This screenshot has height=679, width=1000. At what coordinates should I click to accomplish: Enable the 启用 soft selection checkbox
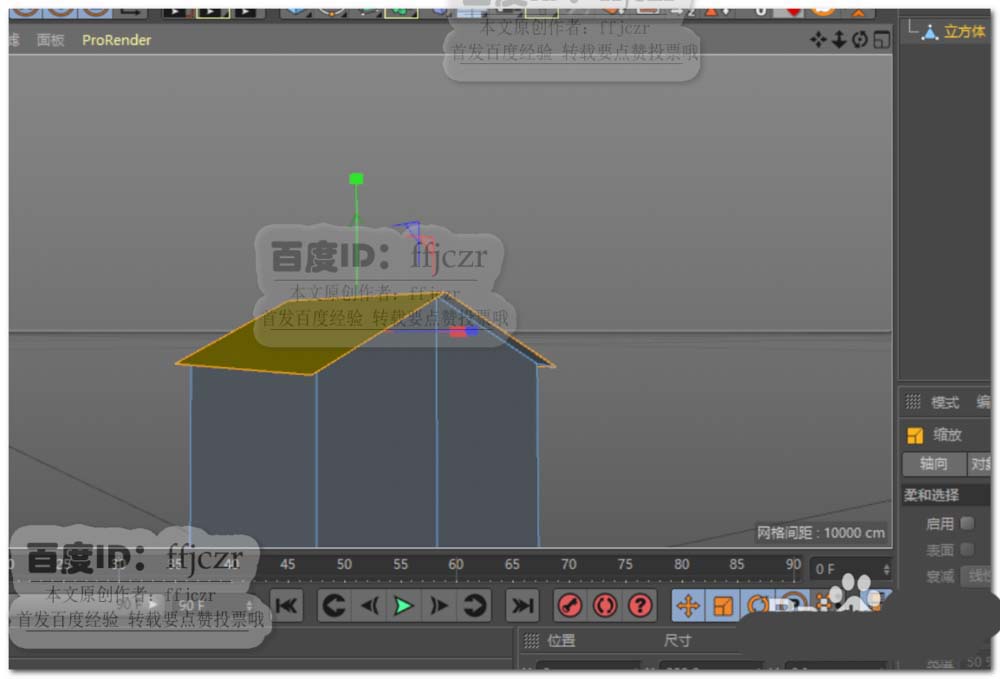tap(967, 523)
